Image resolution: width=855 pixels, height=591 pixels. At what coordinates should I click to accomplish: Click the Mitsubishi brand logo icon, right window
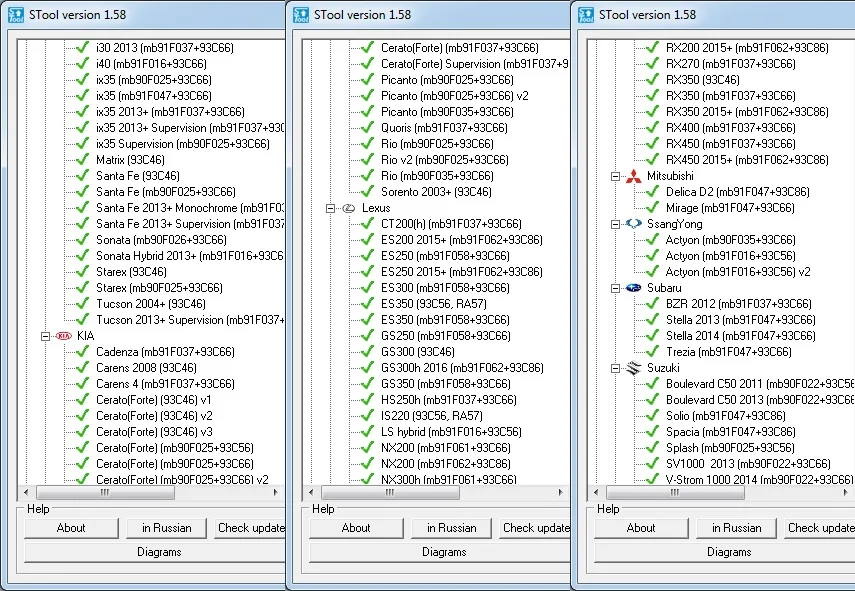point(634,176)
